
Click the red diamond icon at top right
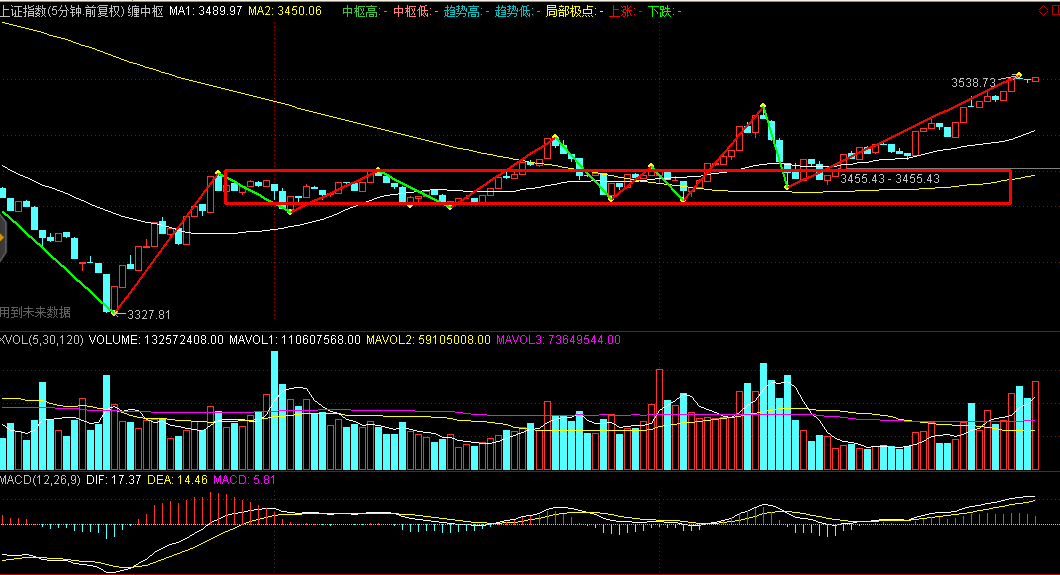tap(1045, 9)
